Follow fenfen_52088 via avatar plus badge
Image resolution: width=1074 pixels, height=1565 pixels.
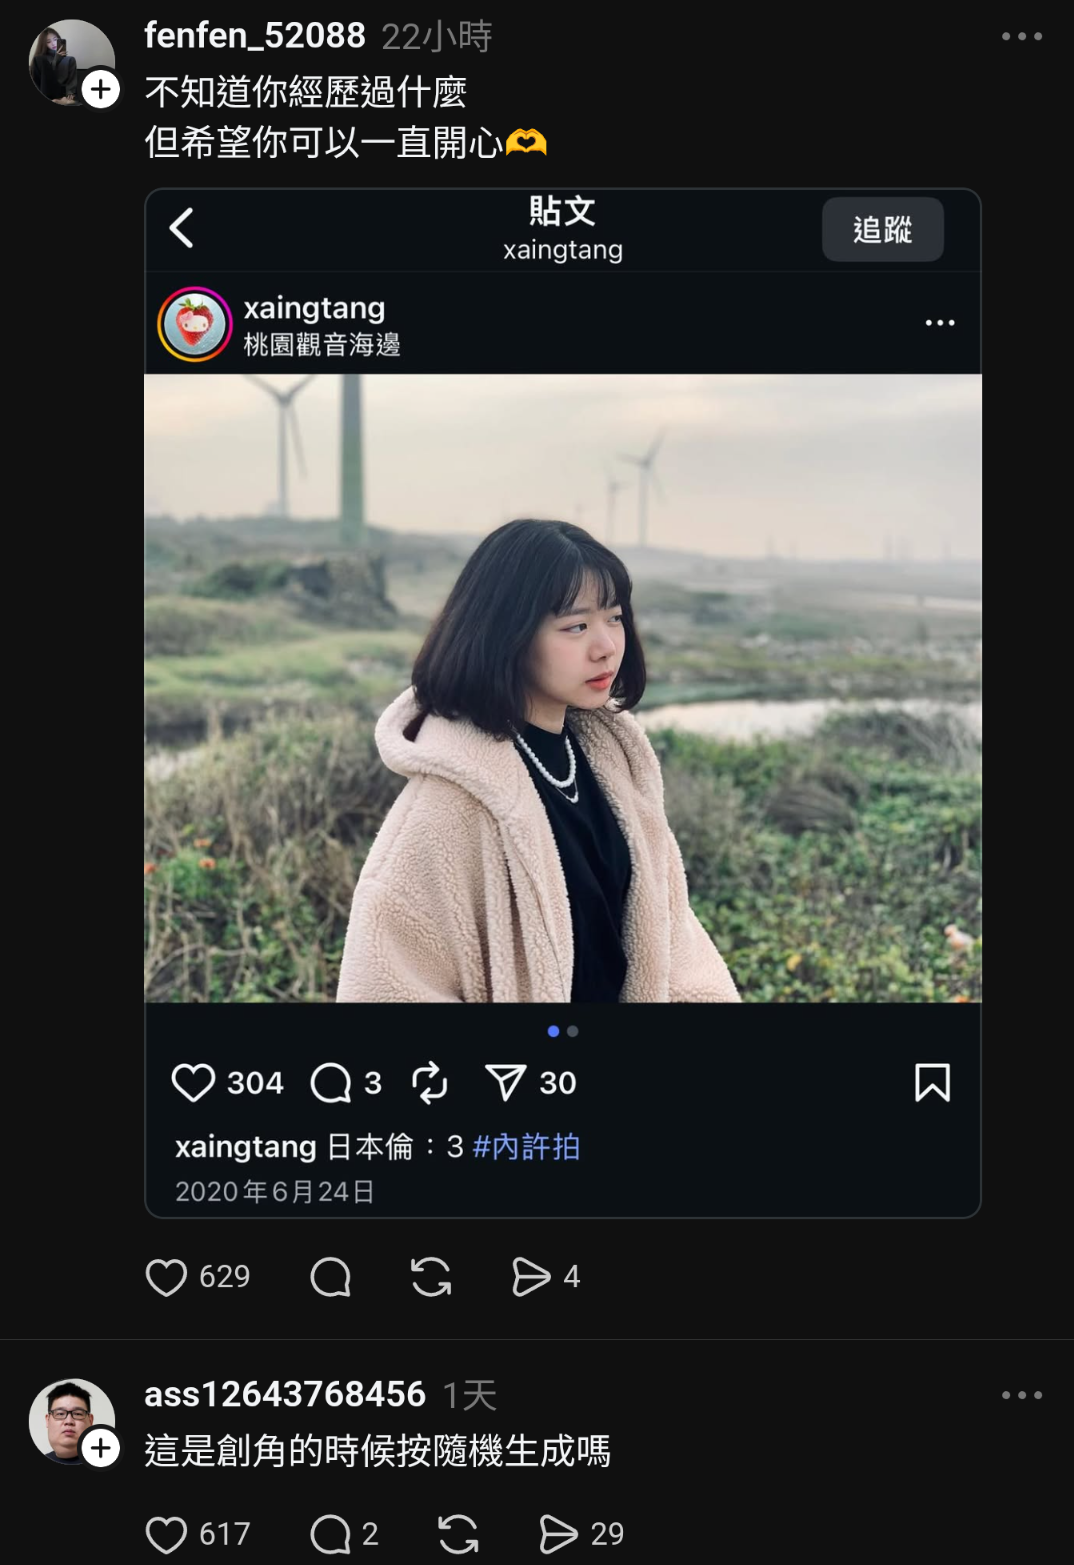[x=101, y=90]
